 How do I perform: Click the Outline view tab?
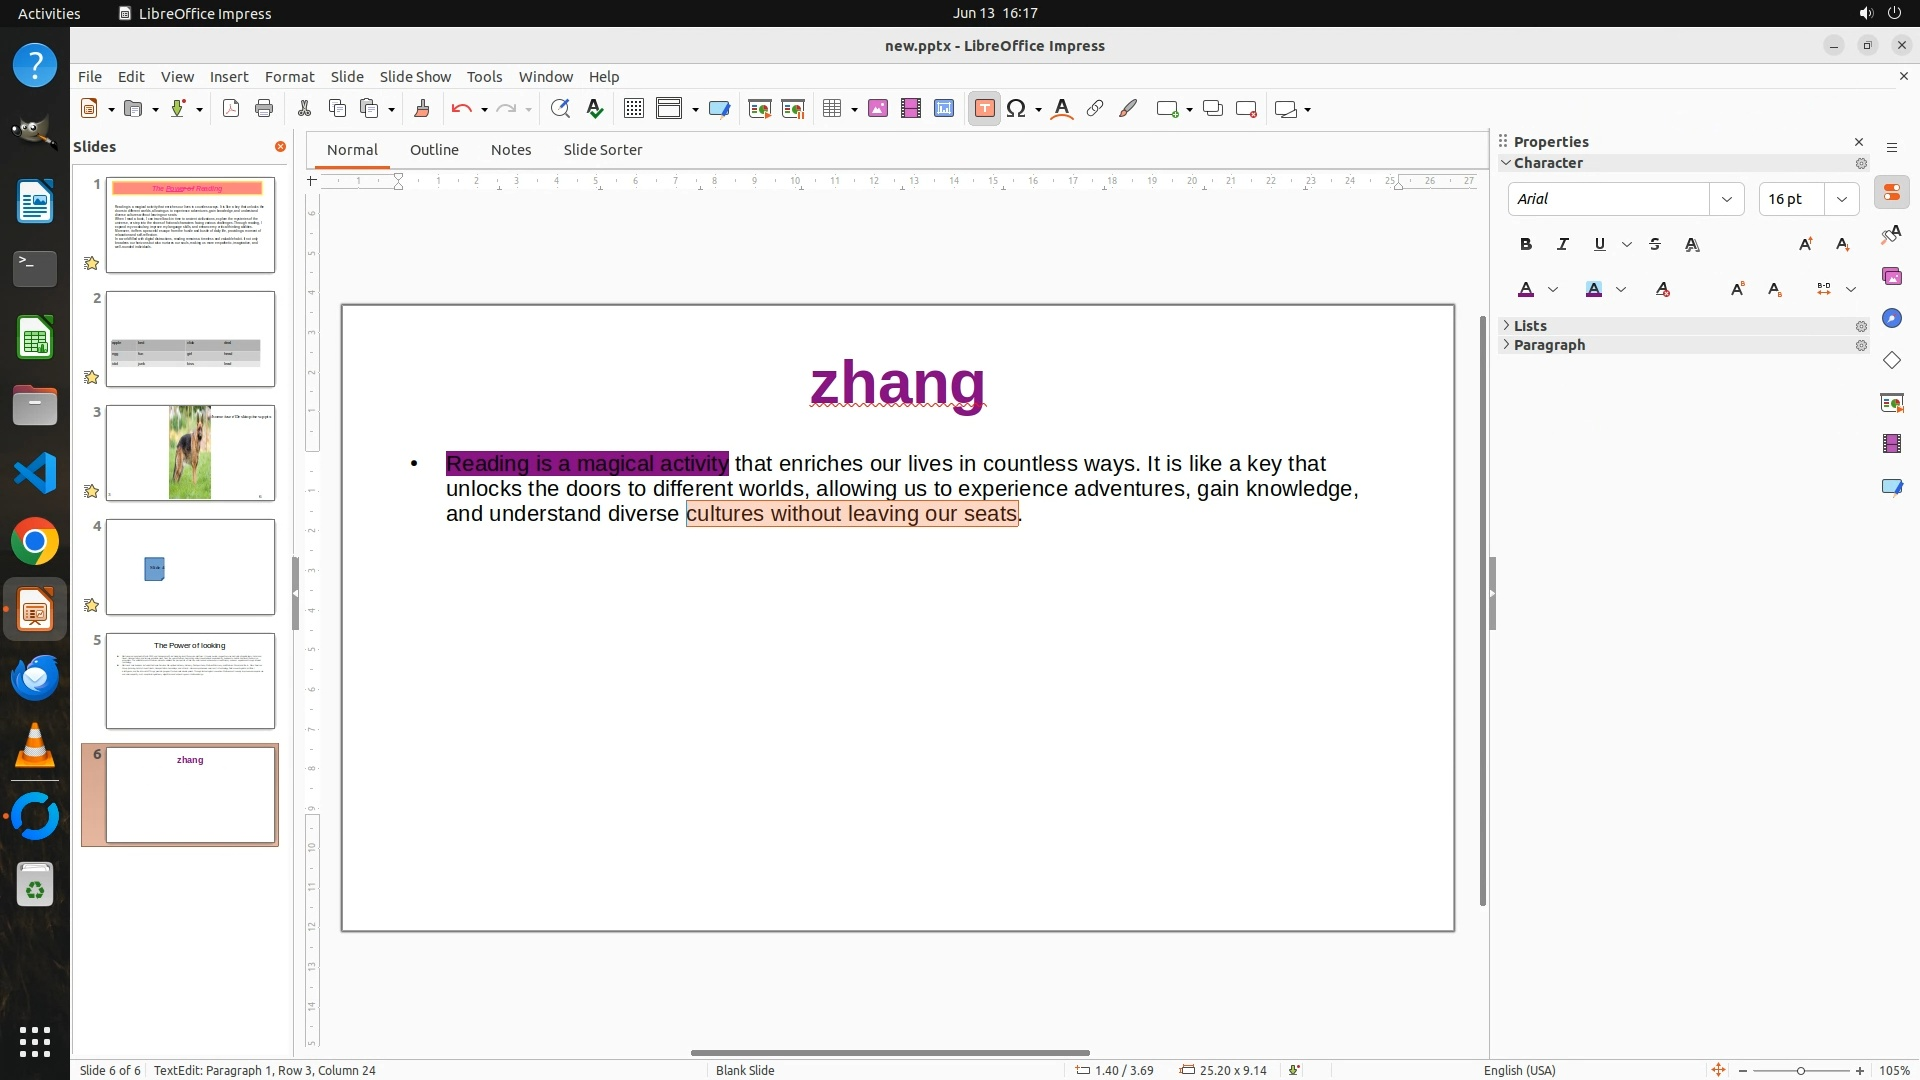(x=434, y=150)
